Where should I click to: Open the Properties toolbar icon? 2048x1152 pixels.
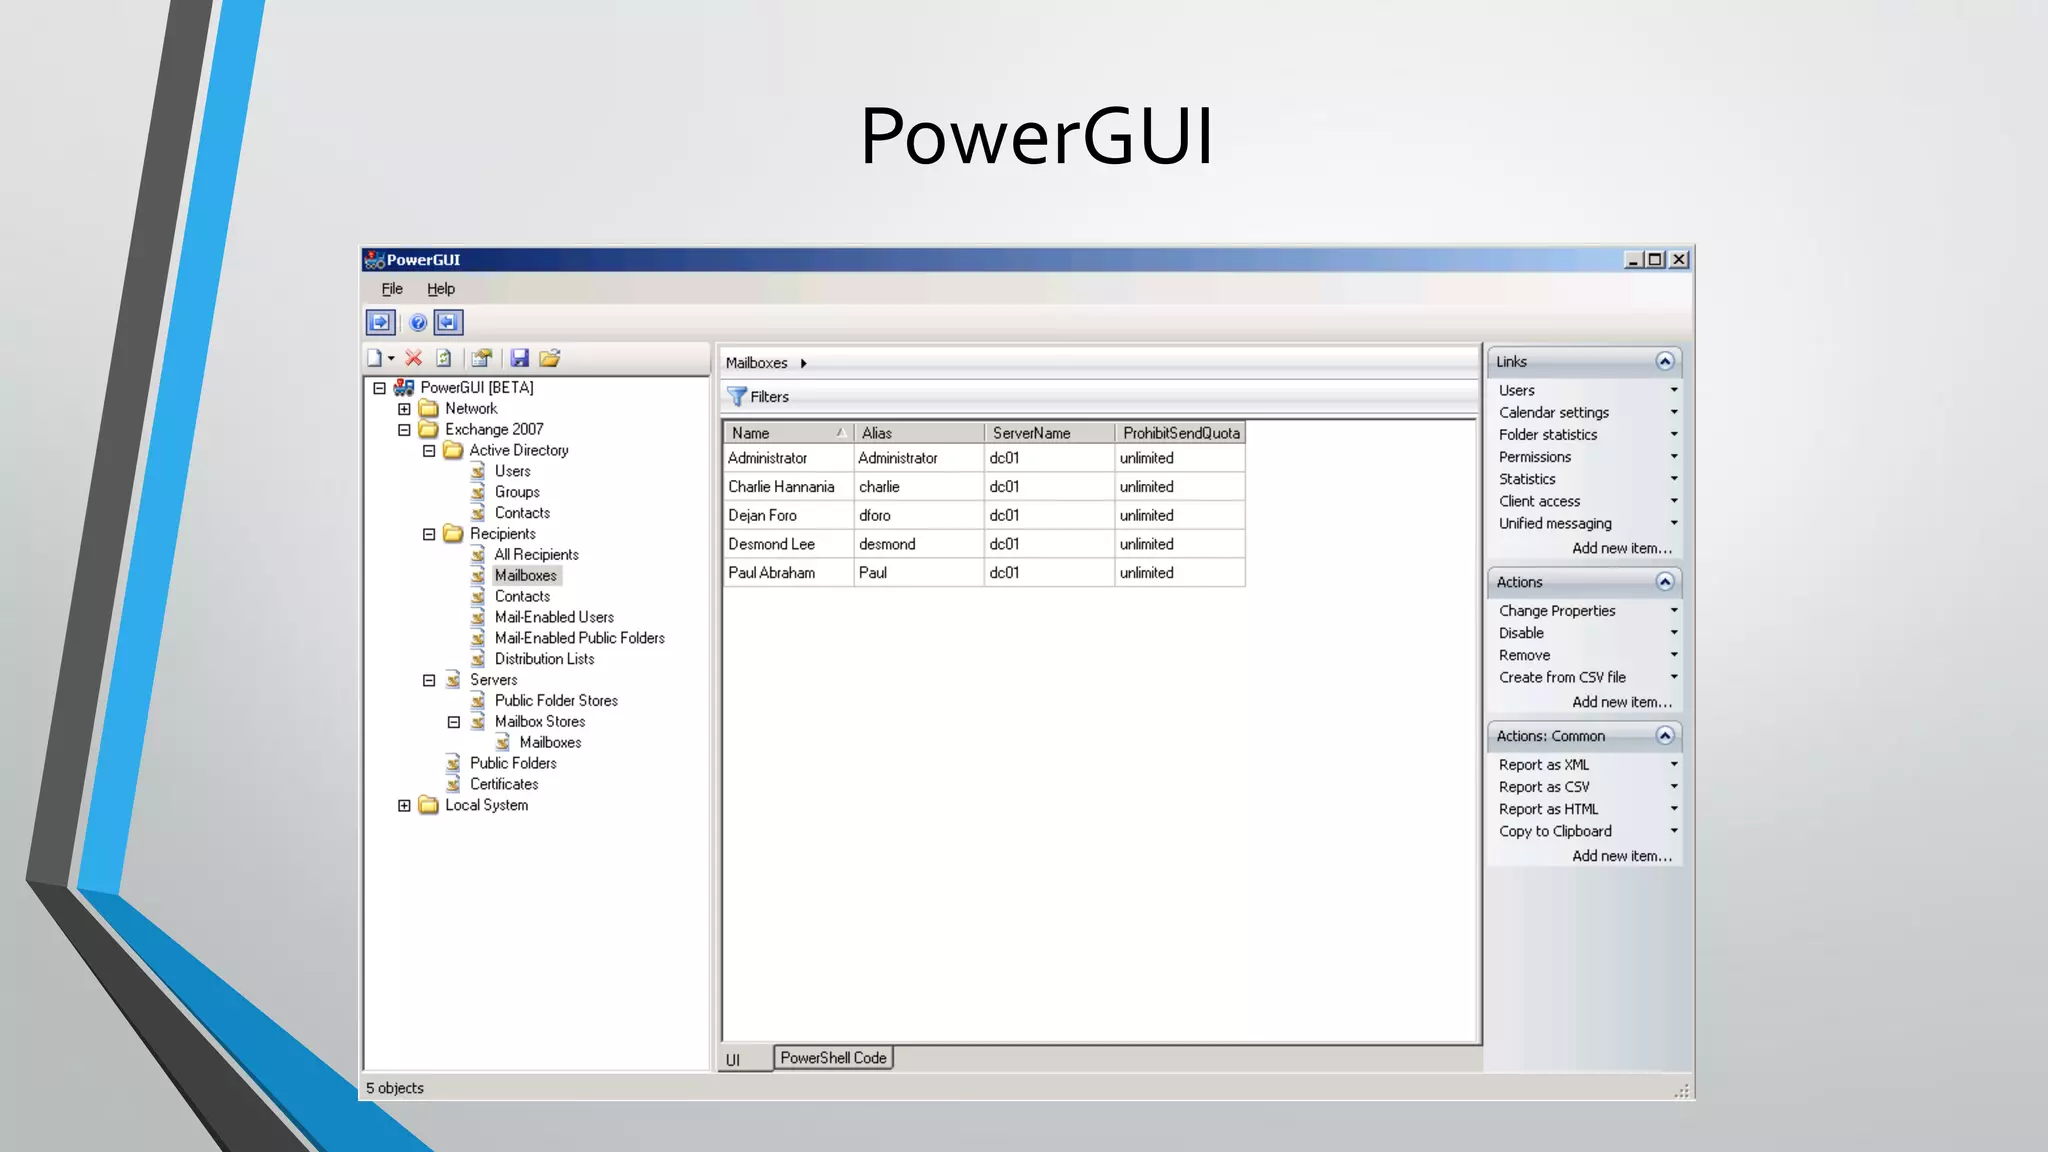pyautogui.click(x=482, y=358)
